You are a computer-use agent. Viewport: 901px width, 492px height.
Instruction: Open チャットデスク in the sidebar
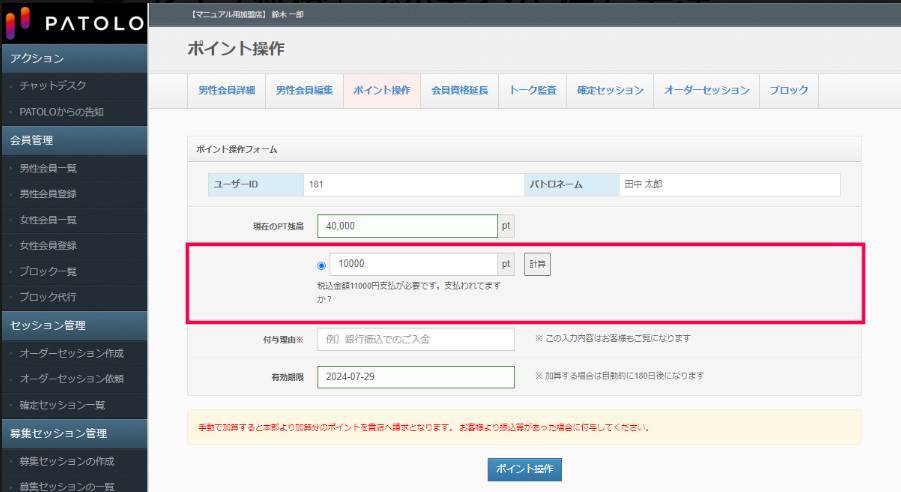point(53,86)
